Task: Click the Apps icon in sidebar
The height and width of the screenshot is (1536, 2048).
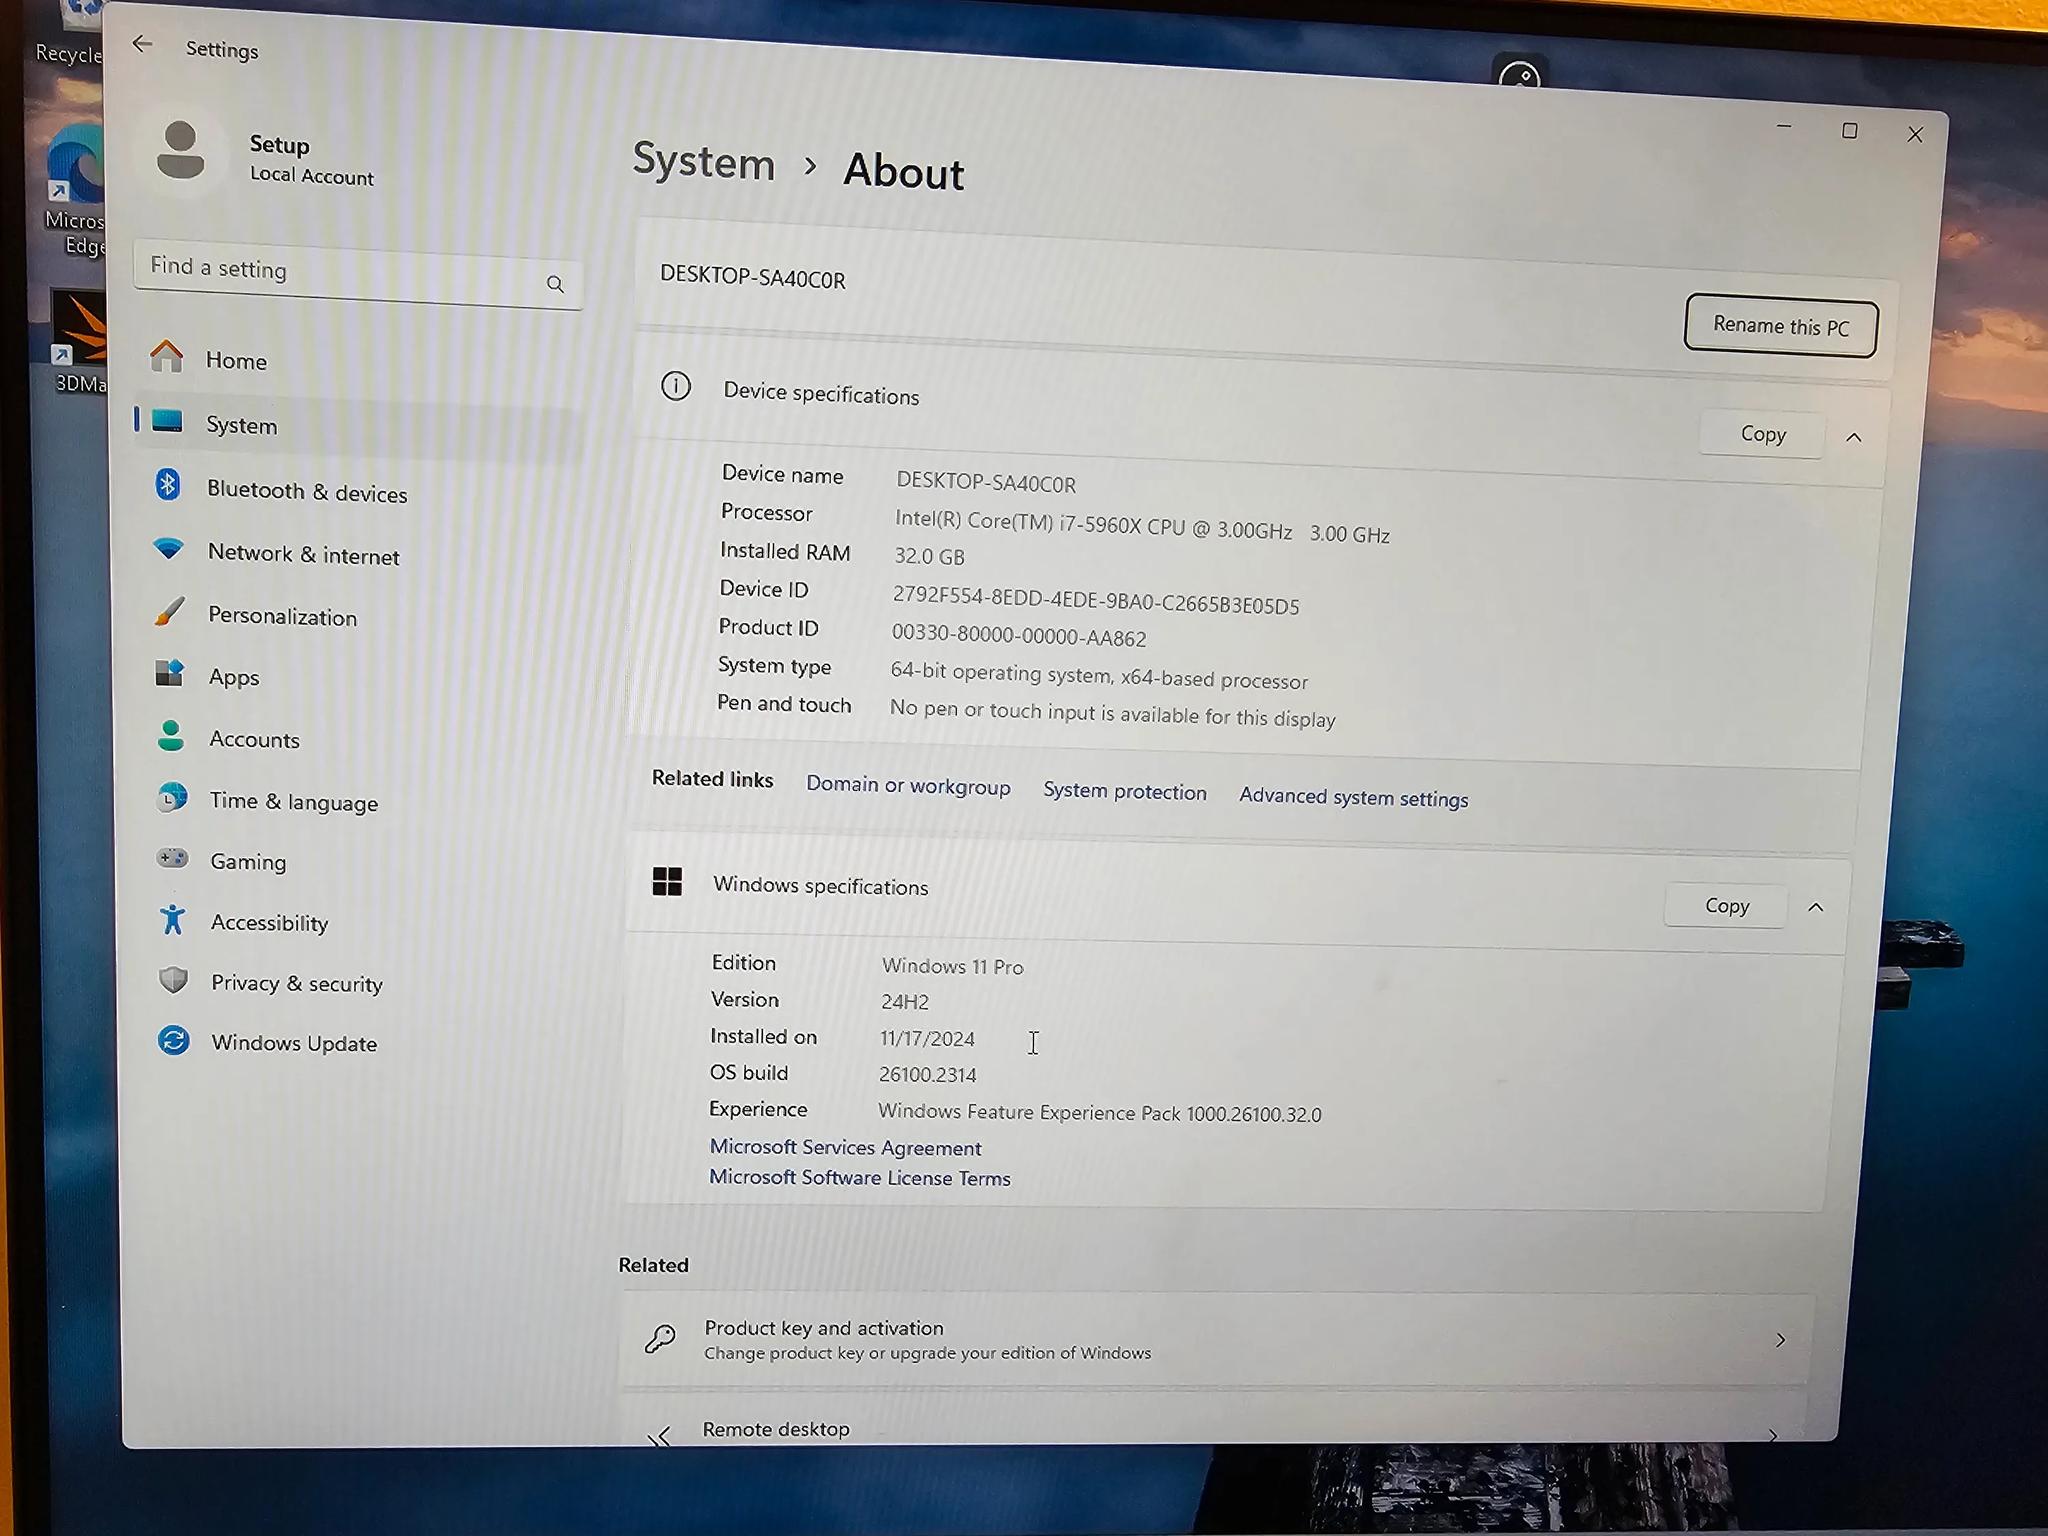Action: coord(170,673)
